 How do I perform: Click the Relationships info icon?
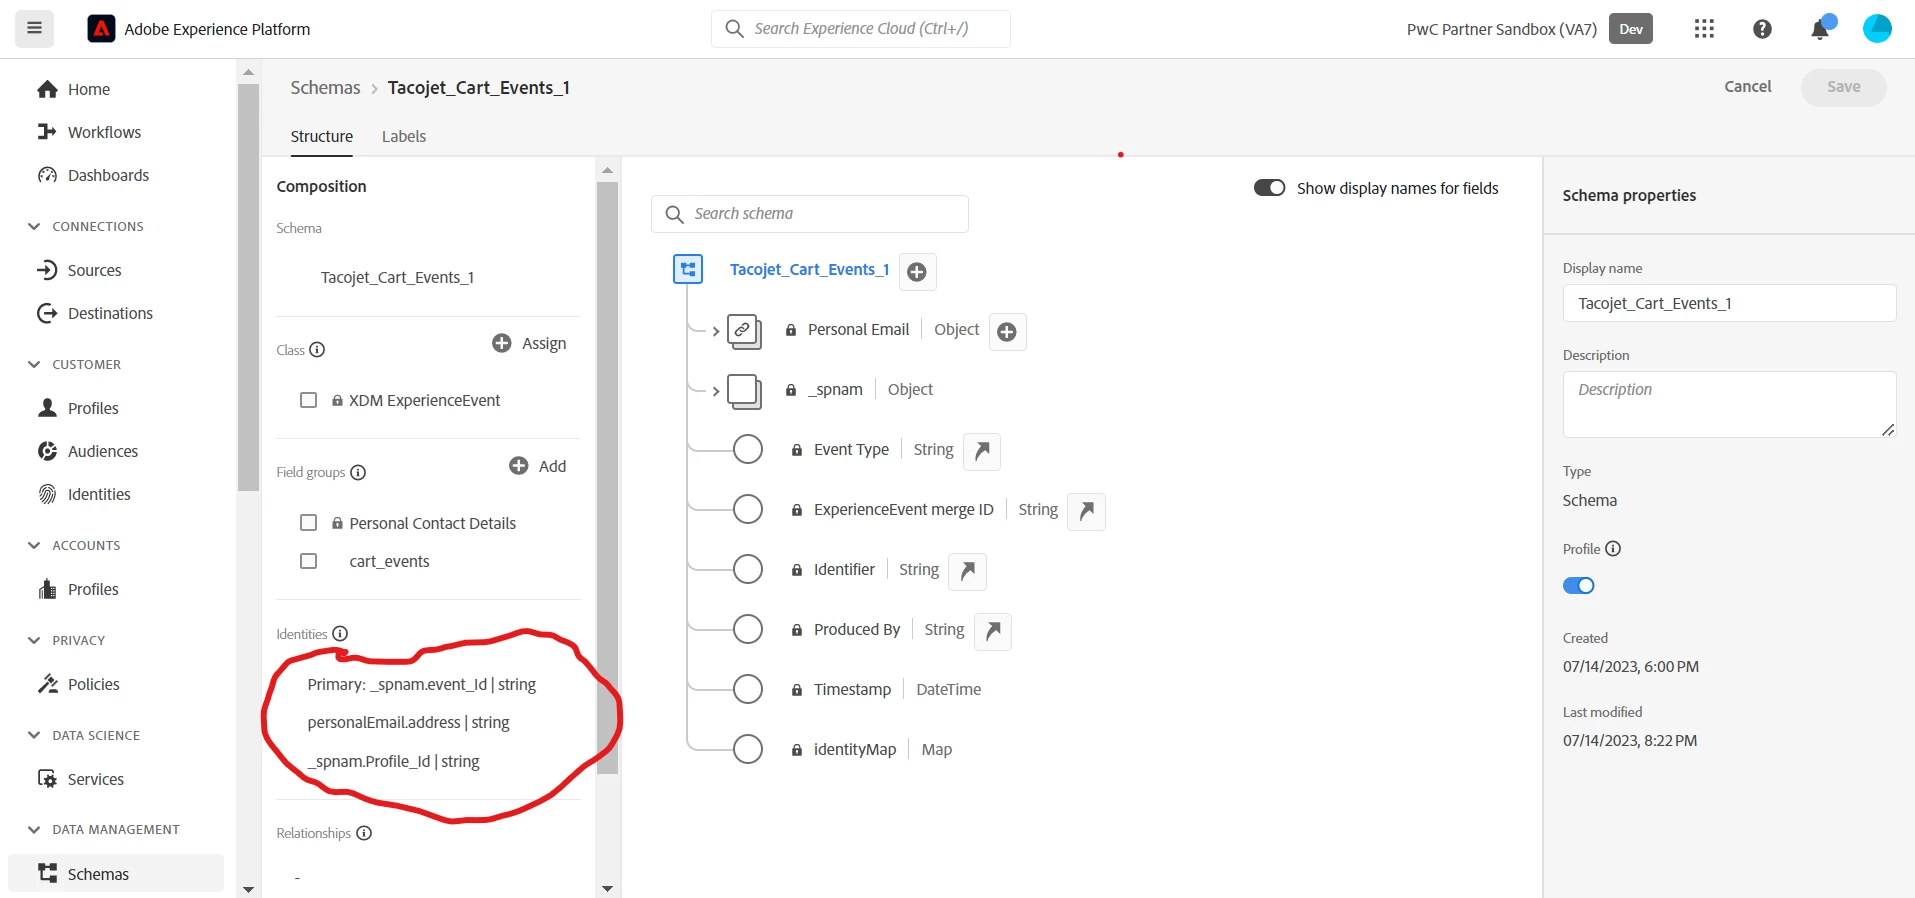(364, 833)
